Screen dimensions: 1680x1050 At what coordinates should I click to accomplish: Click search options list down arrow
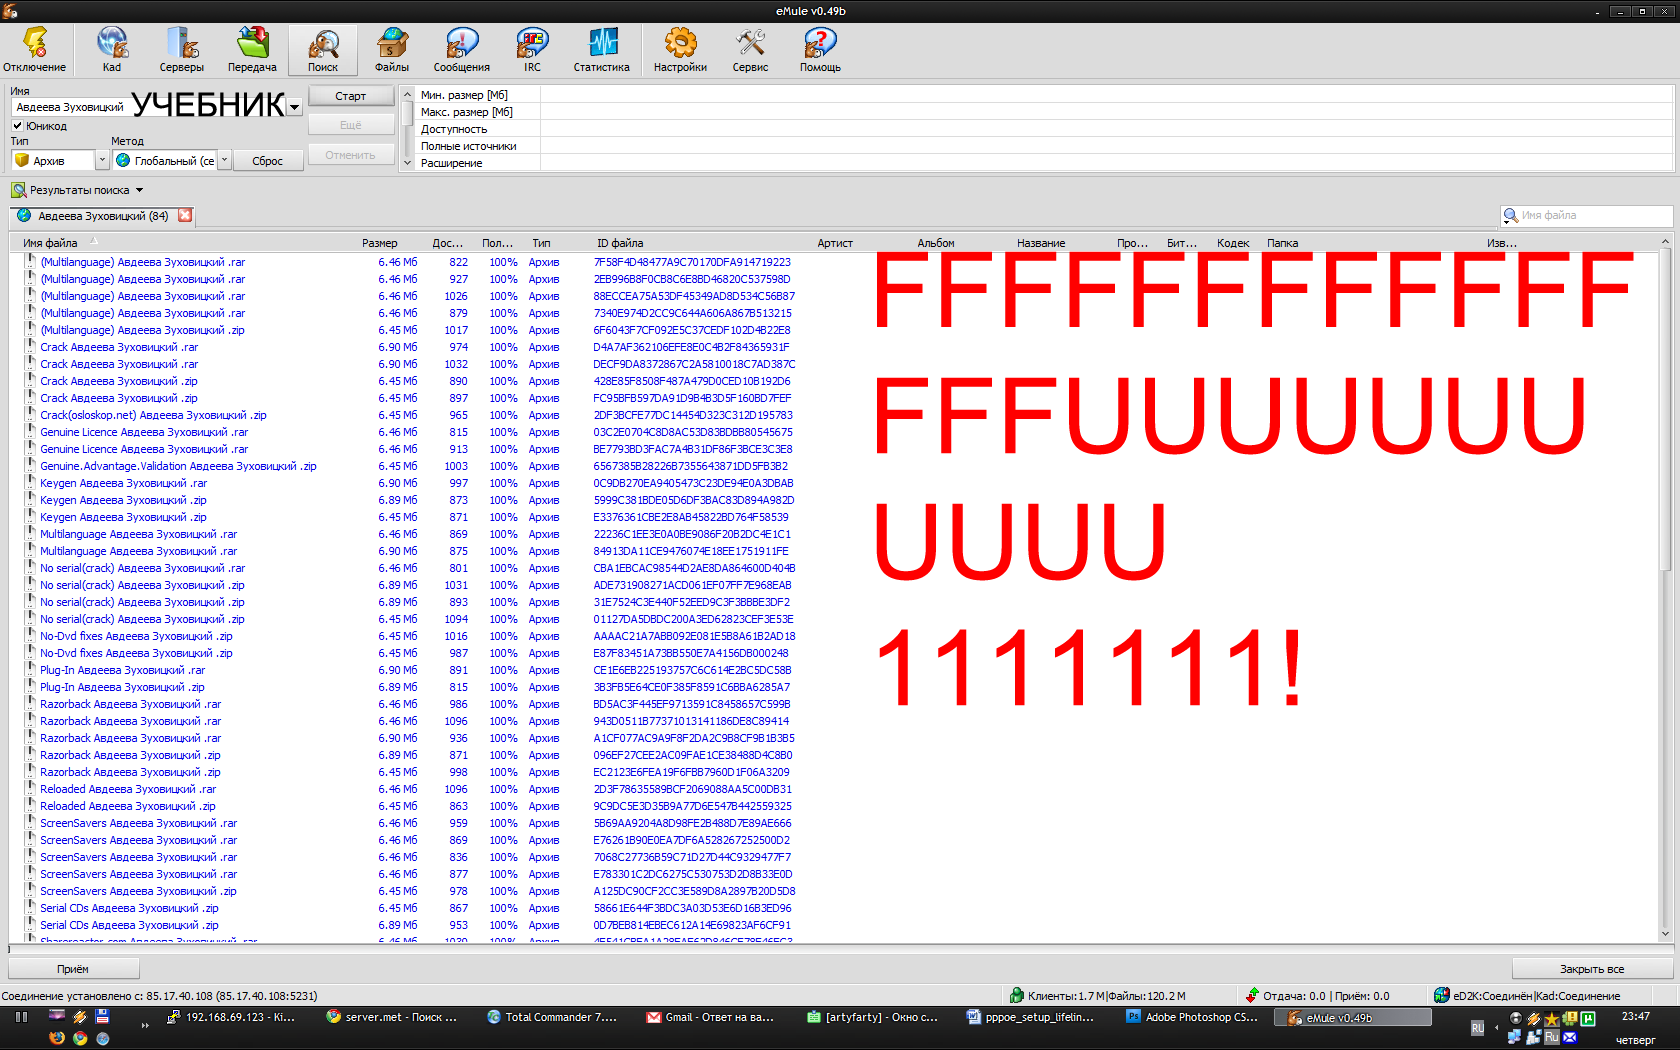pyautogui.click(x=407, y=162)
